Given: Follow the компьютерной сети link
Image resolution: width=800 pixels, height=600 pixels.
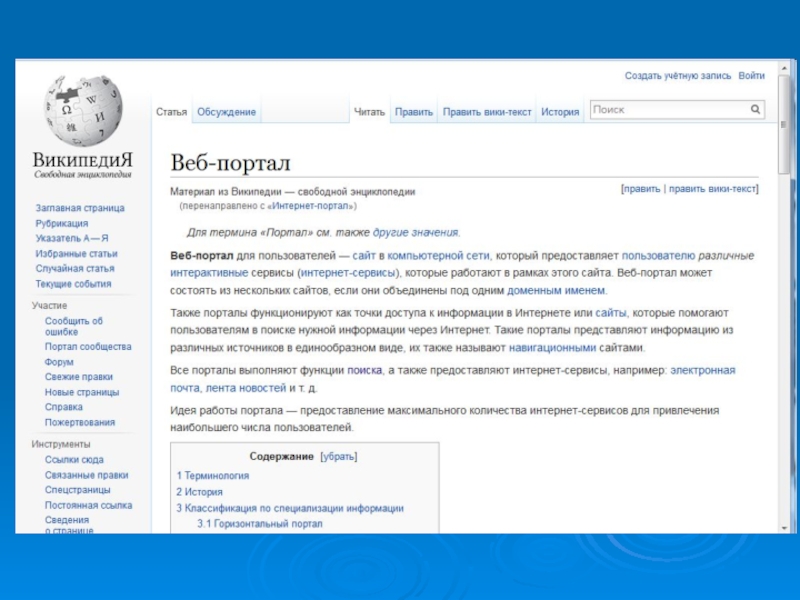Looking at the screenshot, I should [438, 256].
